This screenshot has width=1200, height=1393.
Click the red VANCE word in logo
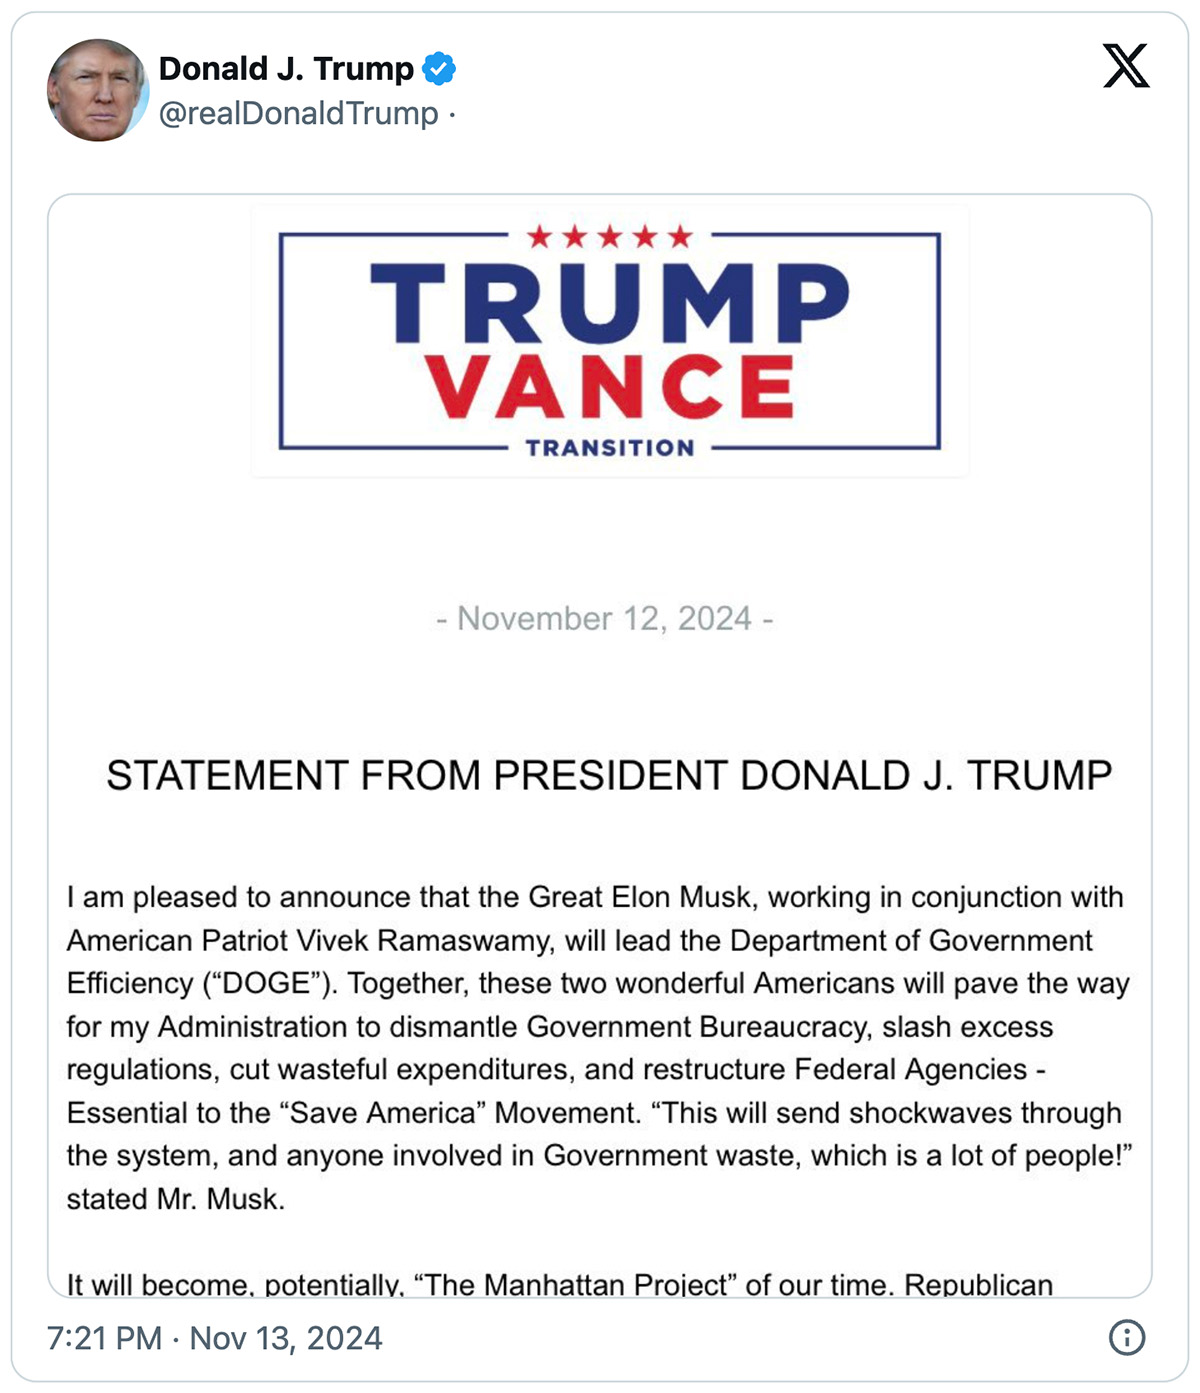pyautogui.click(x=610, y=386)
